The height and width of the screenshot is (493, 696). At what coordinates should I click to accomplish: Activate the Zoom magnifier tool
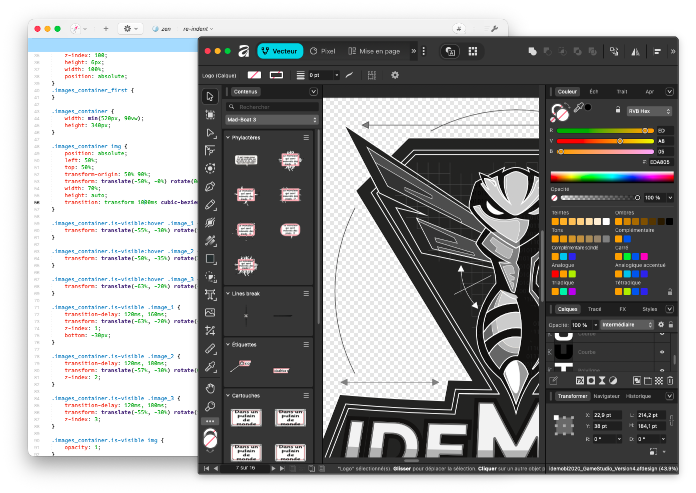pyautogui.click(x=210, y=406)
